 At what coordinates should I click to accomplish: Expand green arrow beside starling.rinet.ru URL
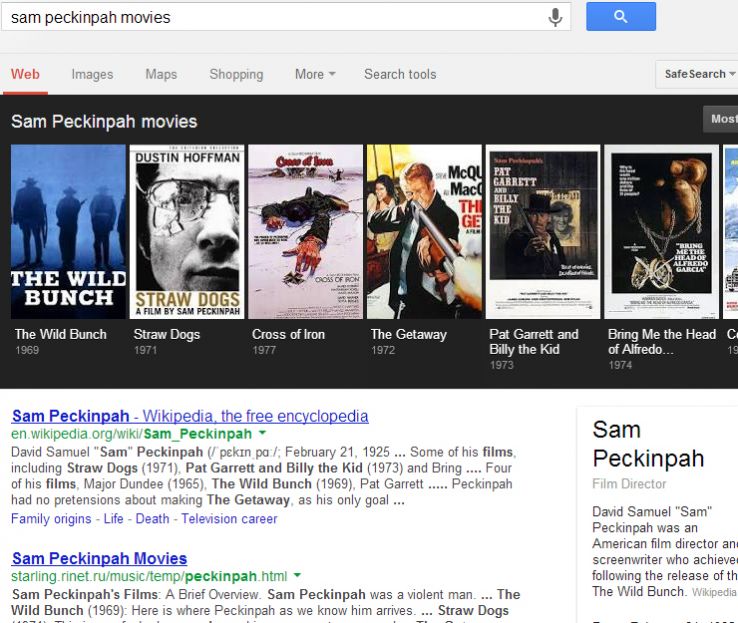297,576
